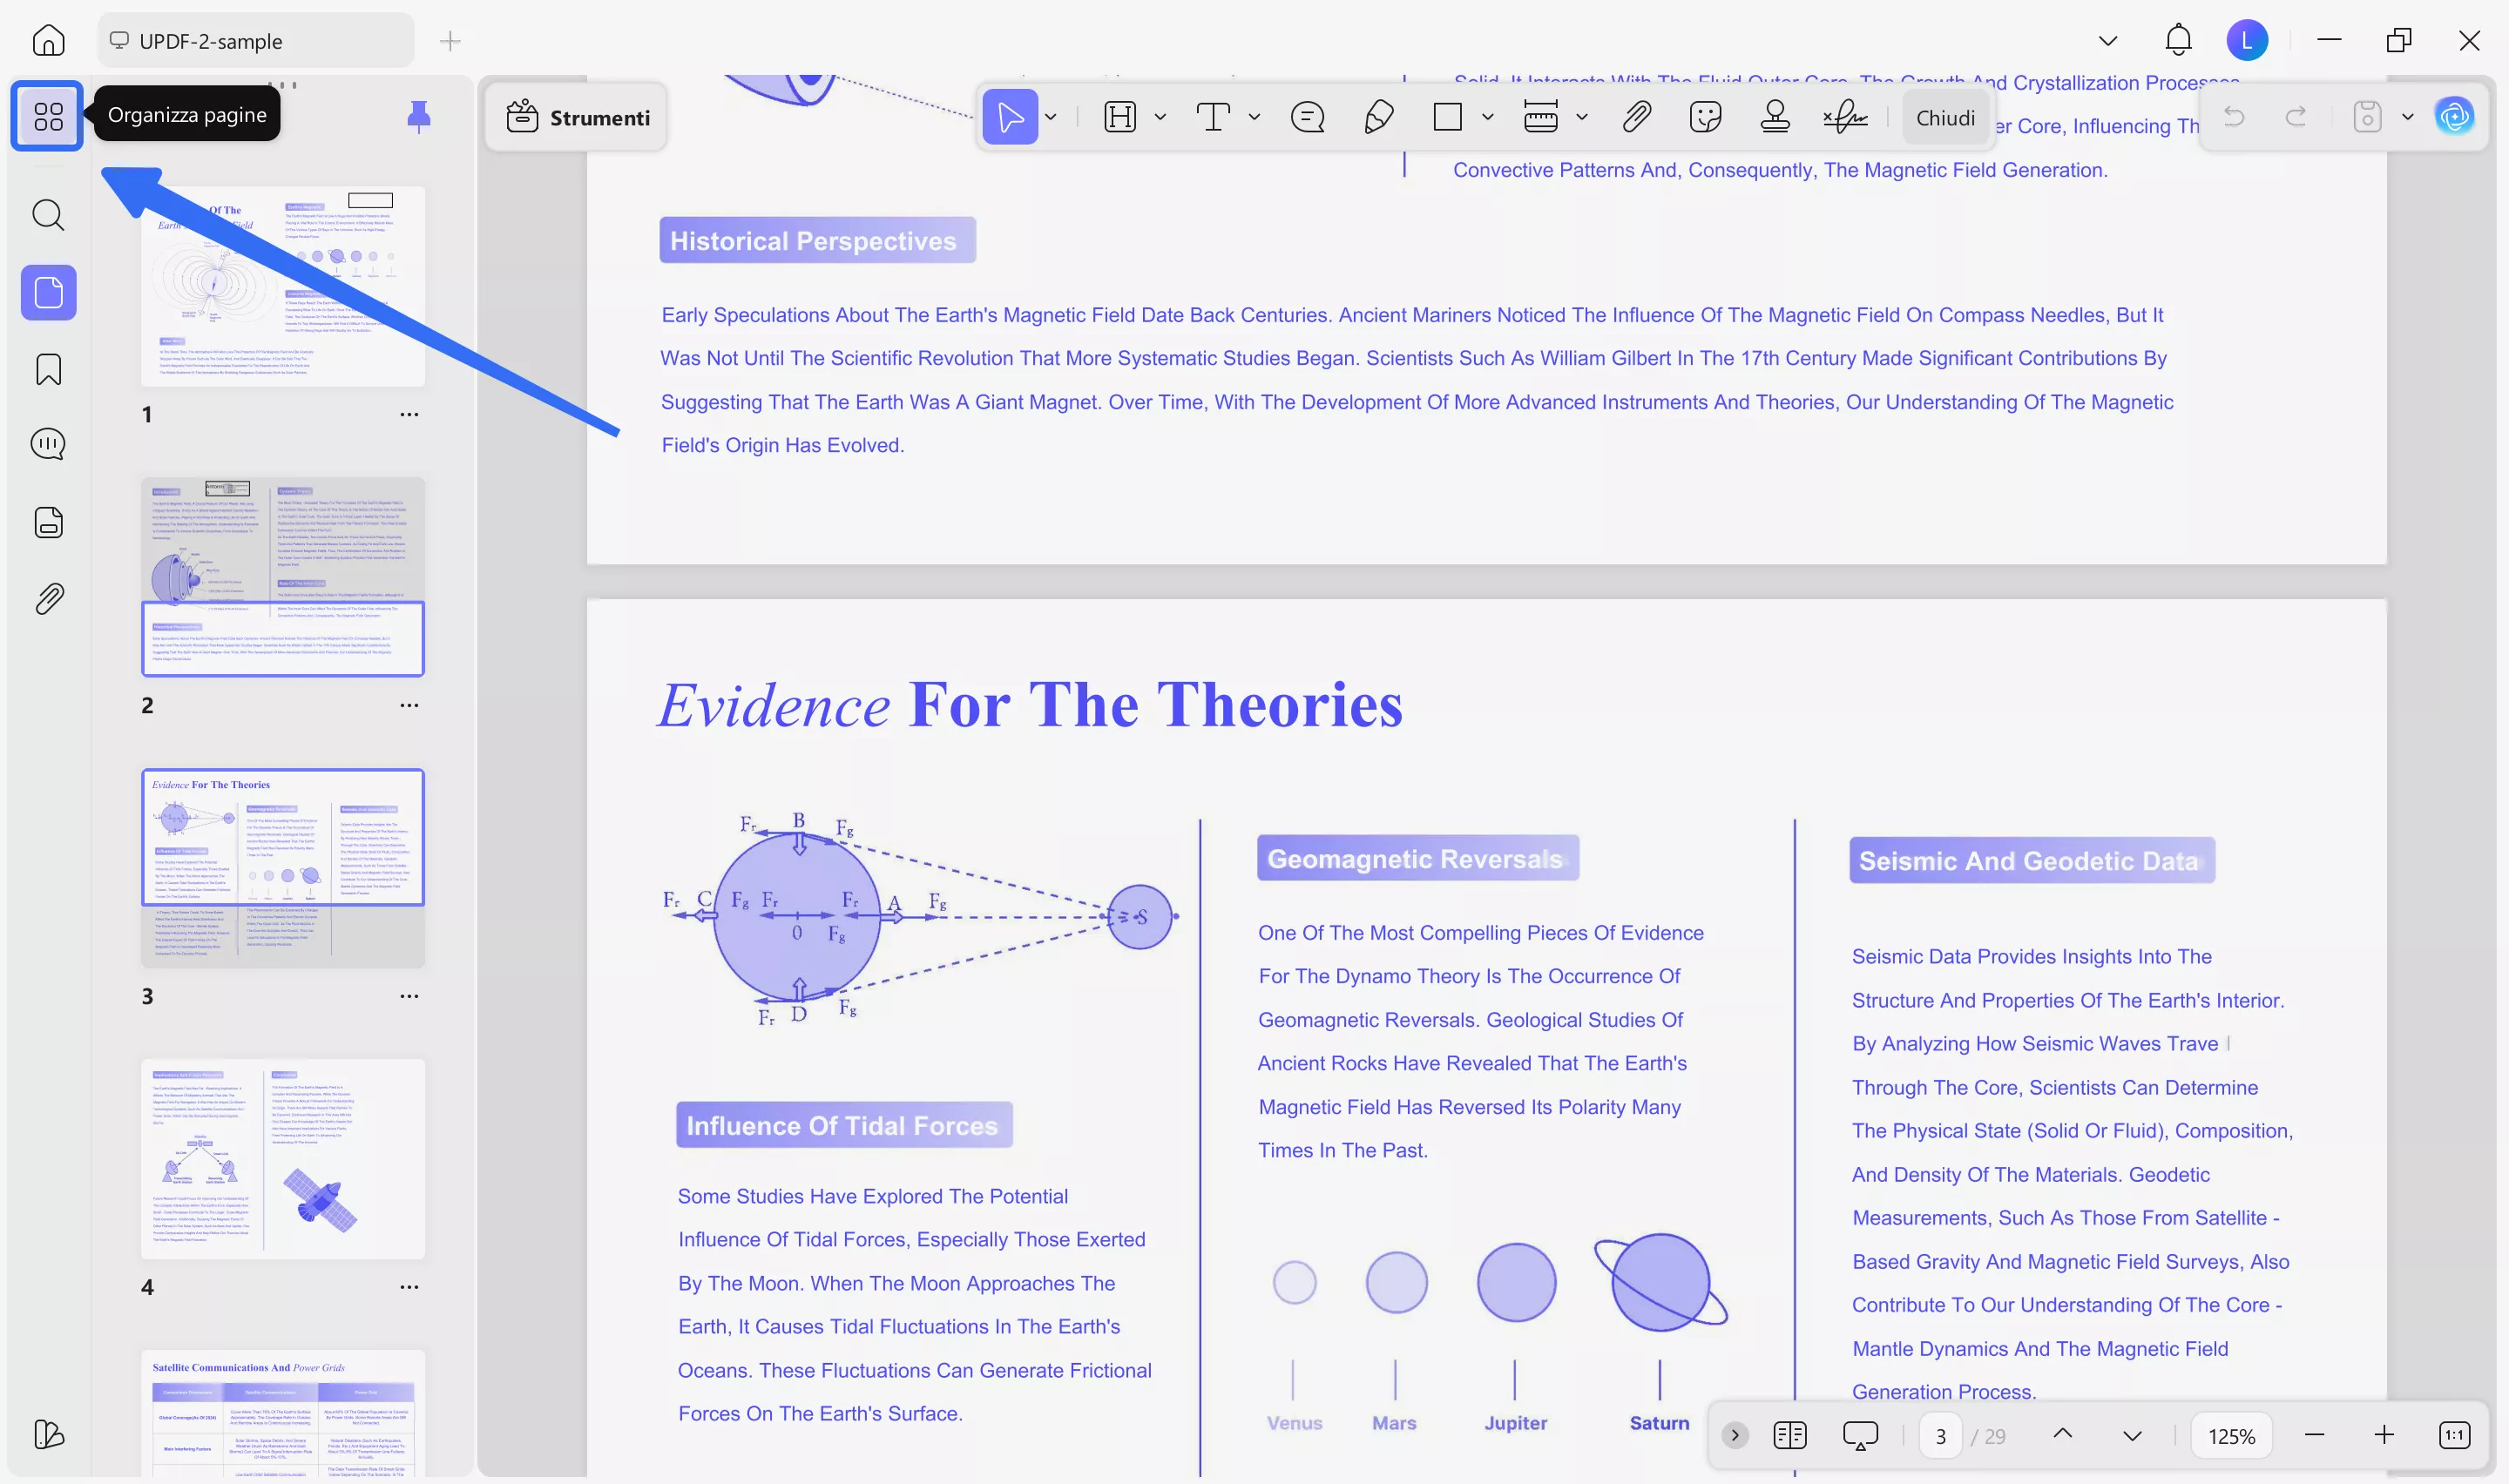Screen dimensions: 2509x1484
Task: Toggle the pin on thumbnail panel
Action: [x=419, y=117]
